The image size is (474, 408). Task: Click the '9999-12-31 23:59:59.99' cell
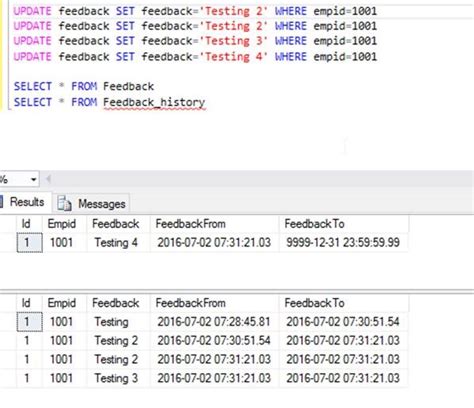click(x=343, y=243)
